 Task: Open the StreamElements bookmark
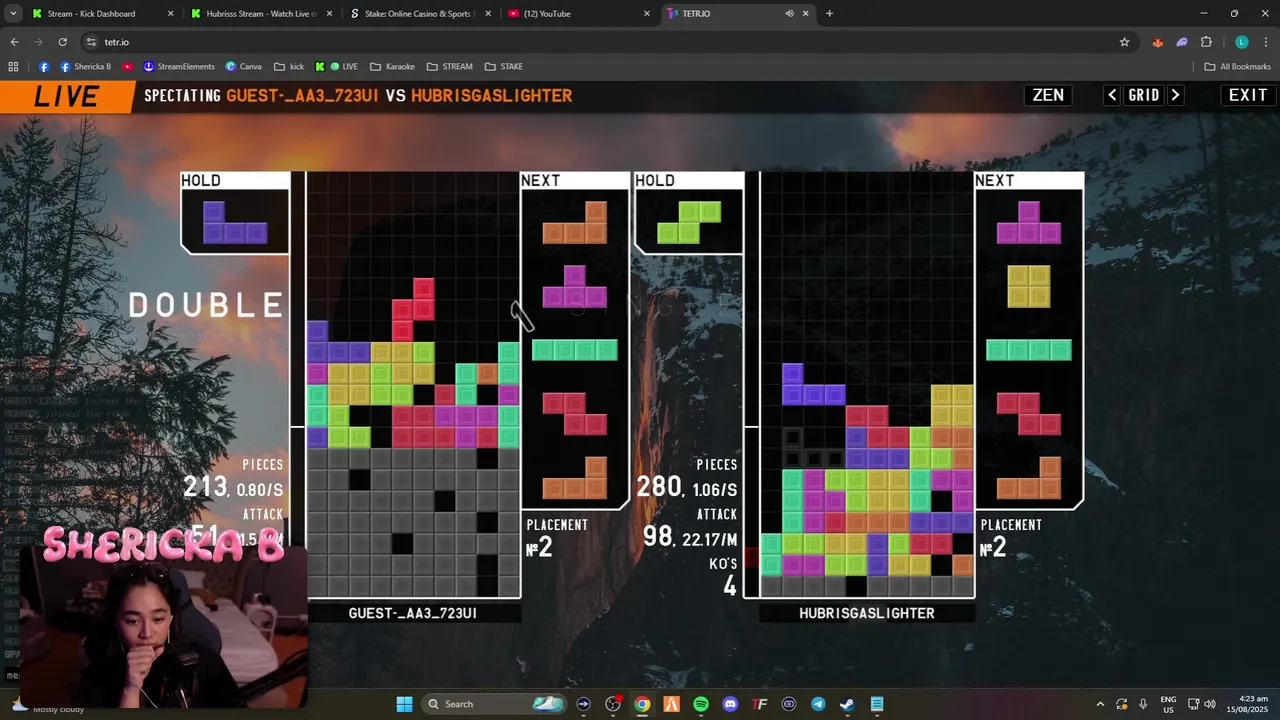tap(179, 67)
